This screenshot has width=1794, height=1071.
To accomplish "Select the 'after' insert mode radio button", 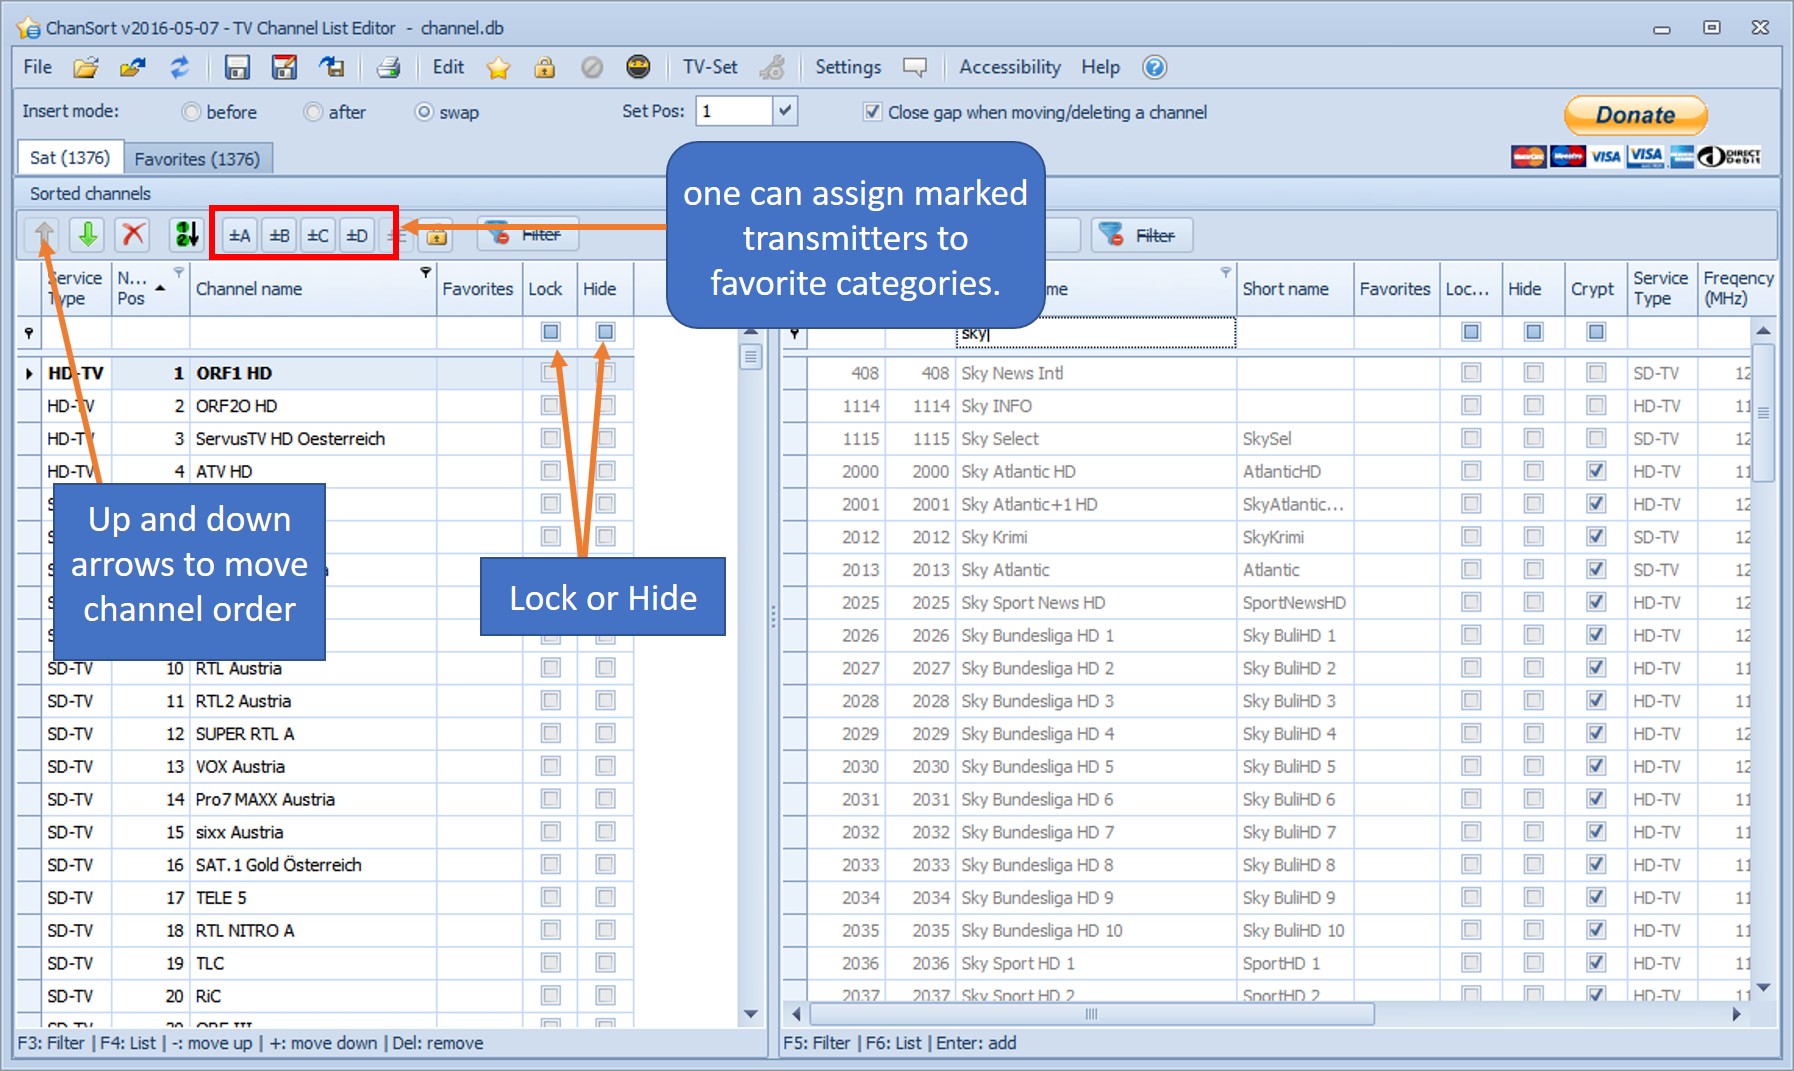I will [x=313, y=112].
